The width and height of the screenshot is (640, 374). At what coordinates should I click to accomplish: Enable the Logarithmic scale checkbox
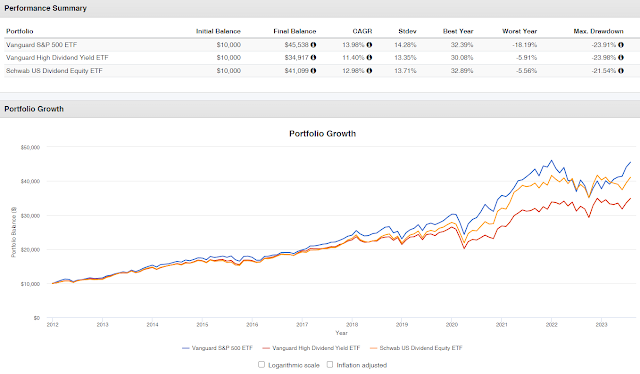261,364
